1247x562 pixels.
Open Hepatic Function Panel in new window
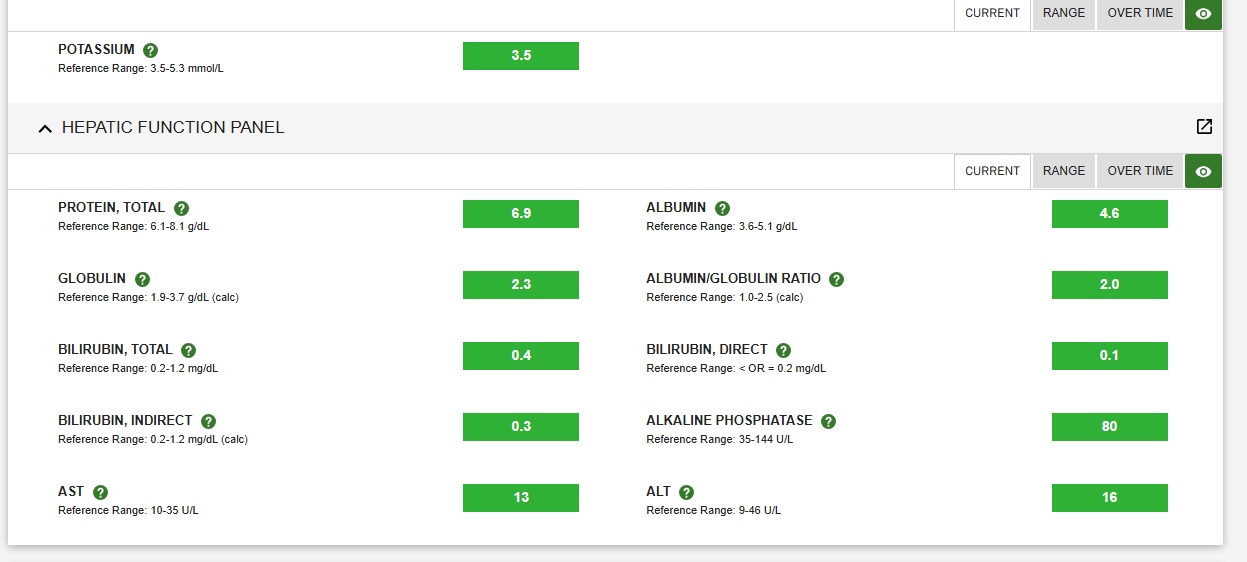coord(1204,127)
